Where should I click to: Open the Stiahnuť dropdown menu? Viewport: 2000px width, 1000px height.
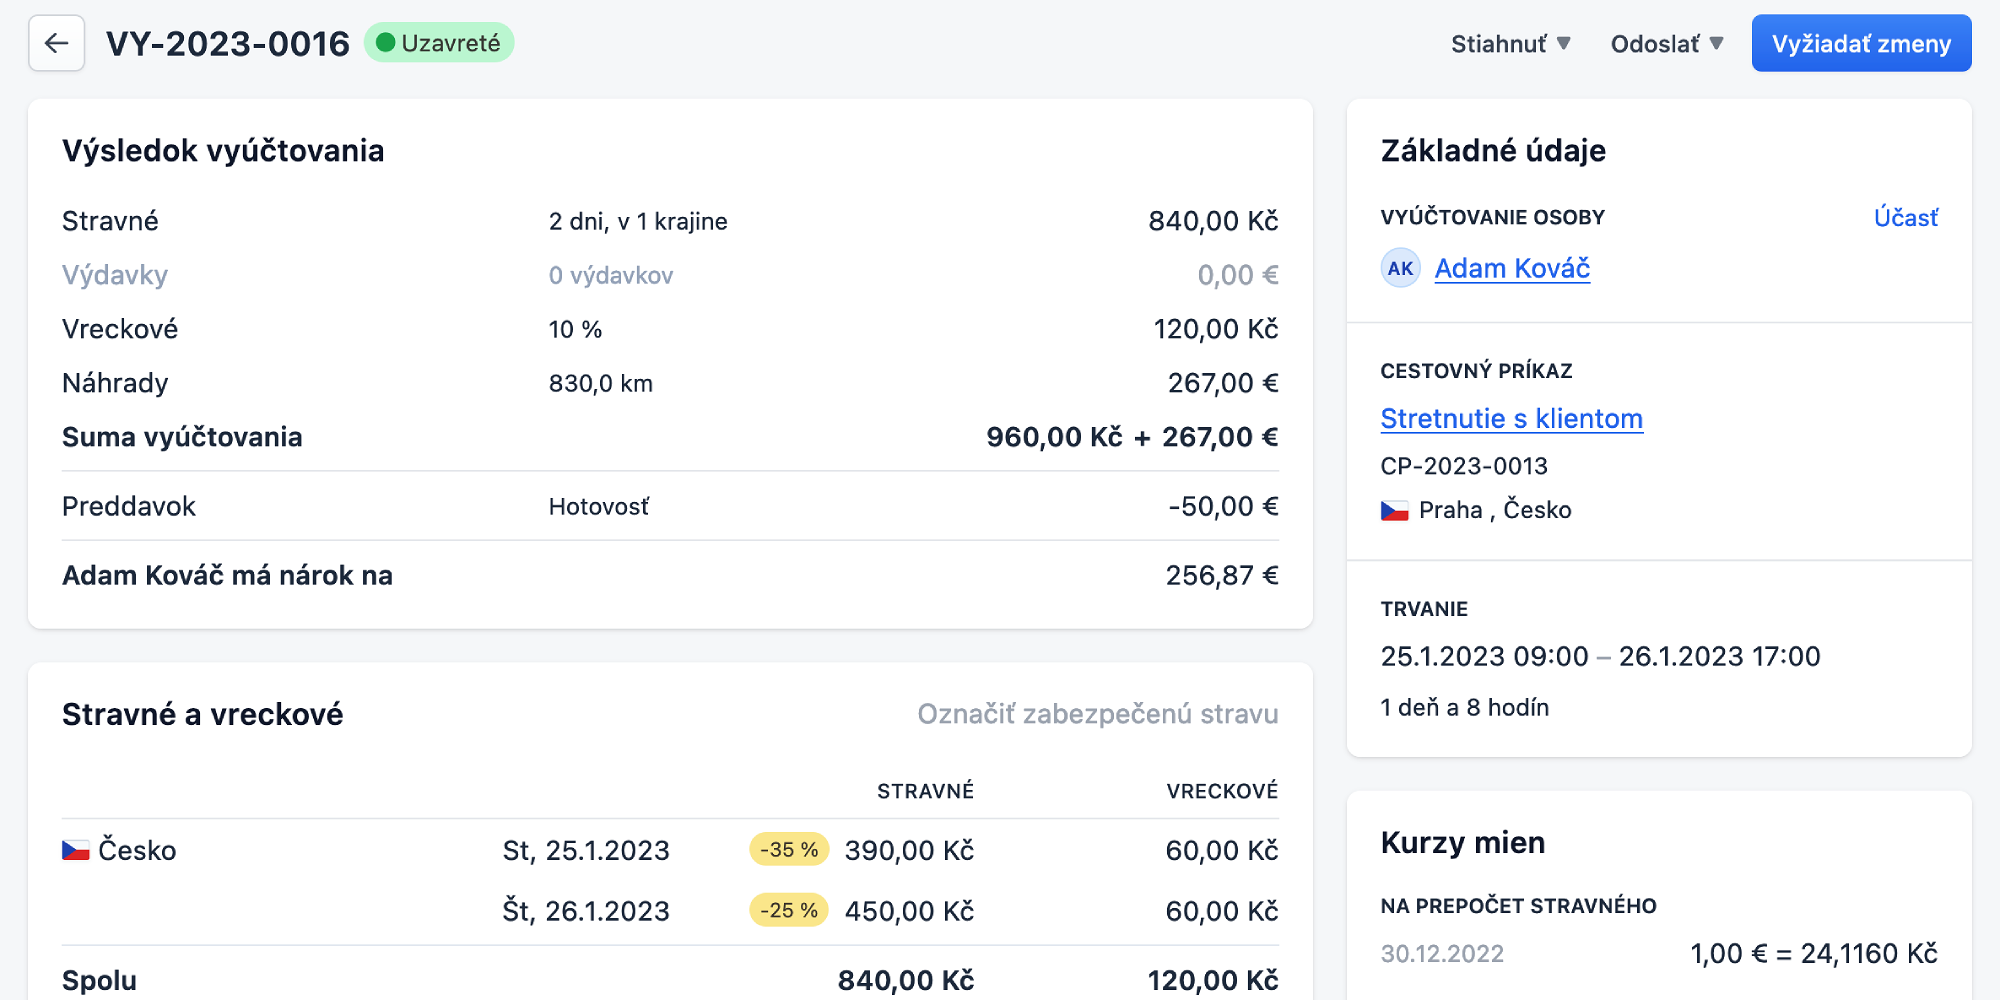click(1510, 44)
